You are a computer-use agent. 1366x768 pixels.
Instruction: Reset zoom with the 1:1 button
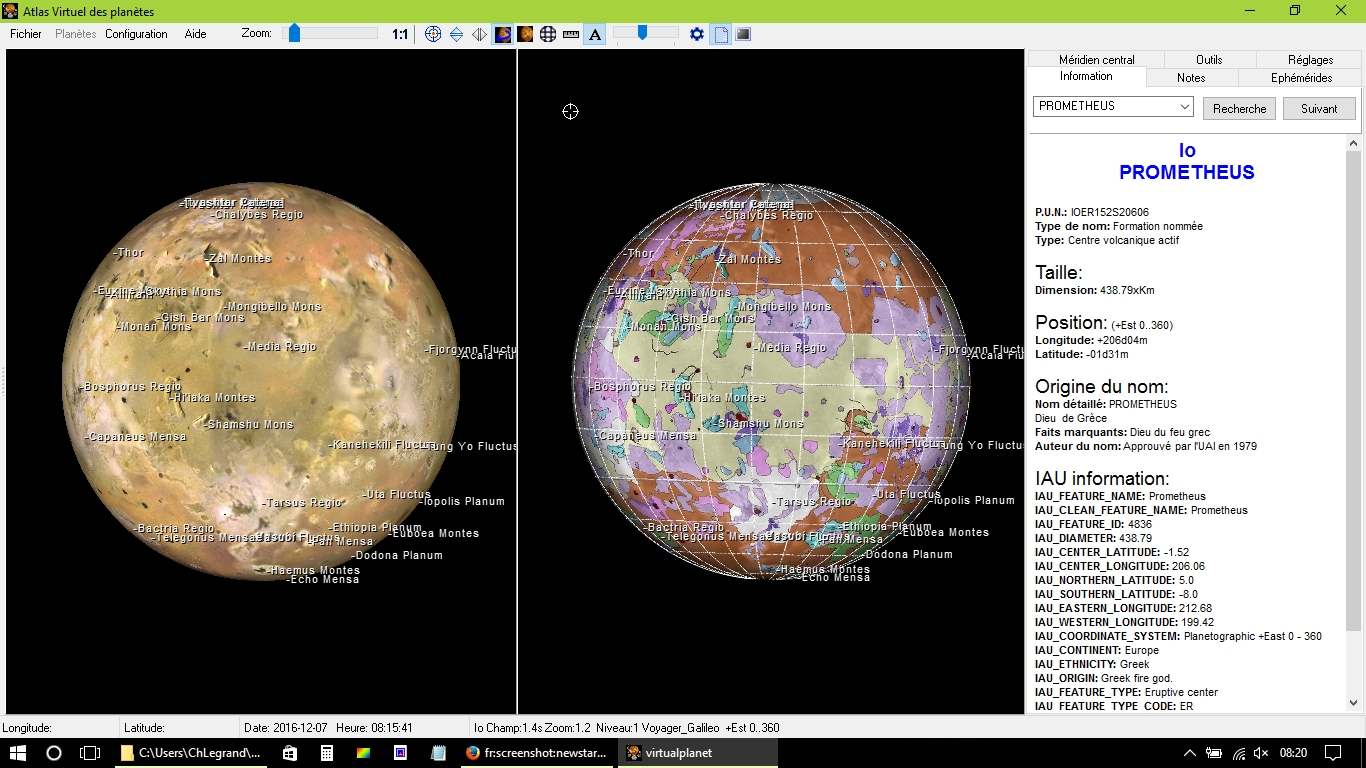coord(400,34)
